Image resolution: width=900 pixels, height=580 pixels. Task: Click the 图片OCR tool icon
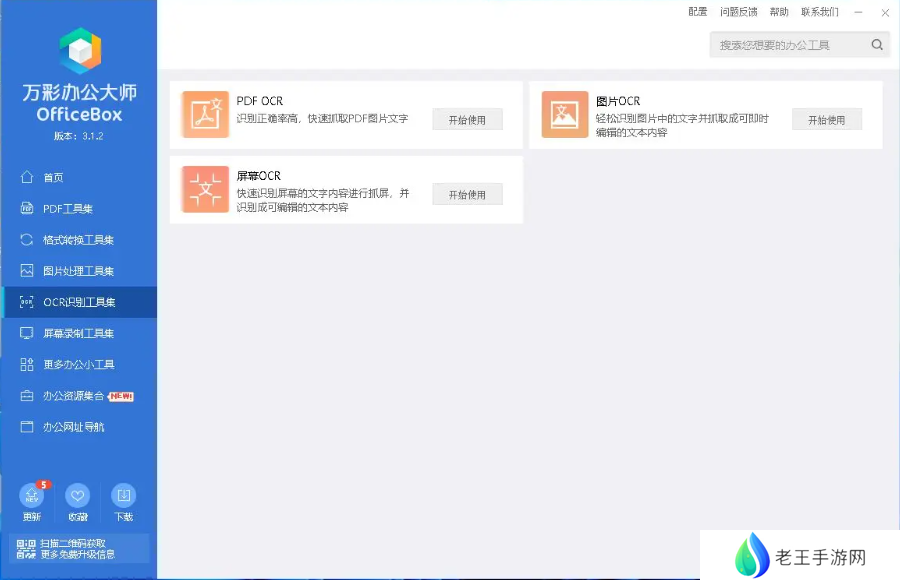pos(565,114)
